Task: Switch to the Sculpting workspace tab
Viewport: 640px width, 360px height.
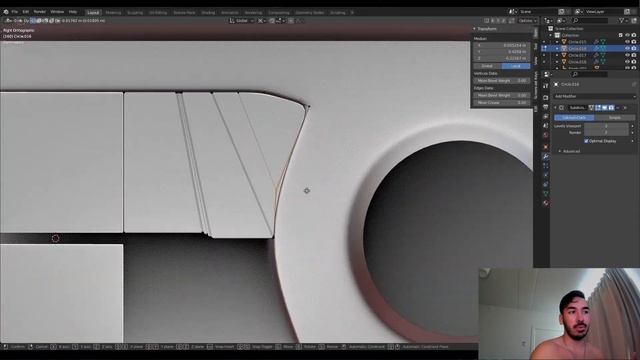Action: tap(135, 13)
